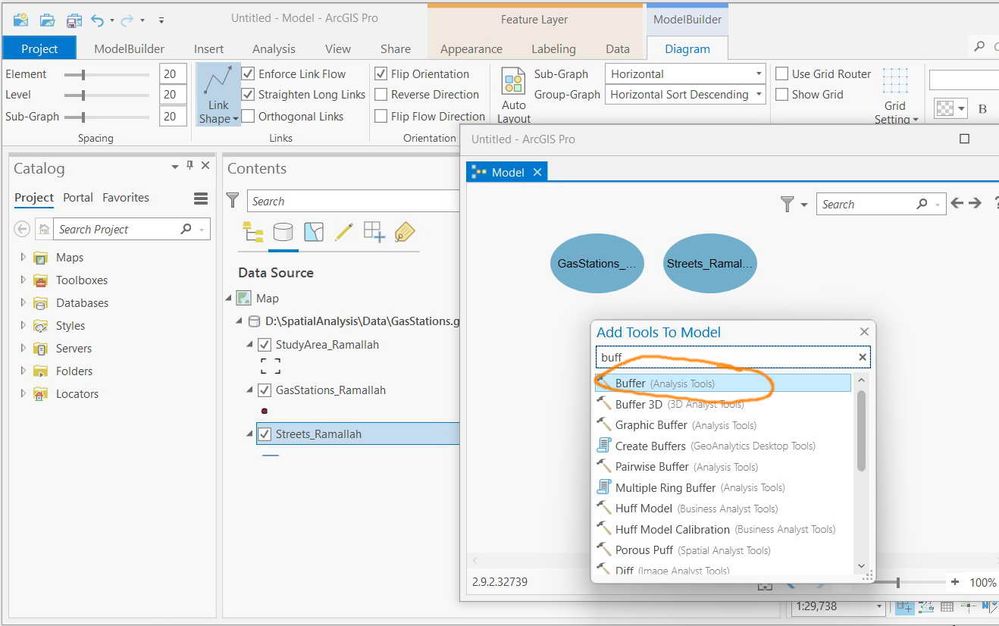Toggle Flip Orientation checkbox

(381, 74)
